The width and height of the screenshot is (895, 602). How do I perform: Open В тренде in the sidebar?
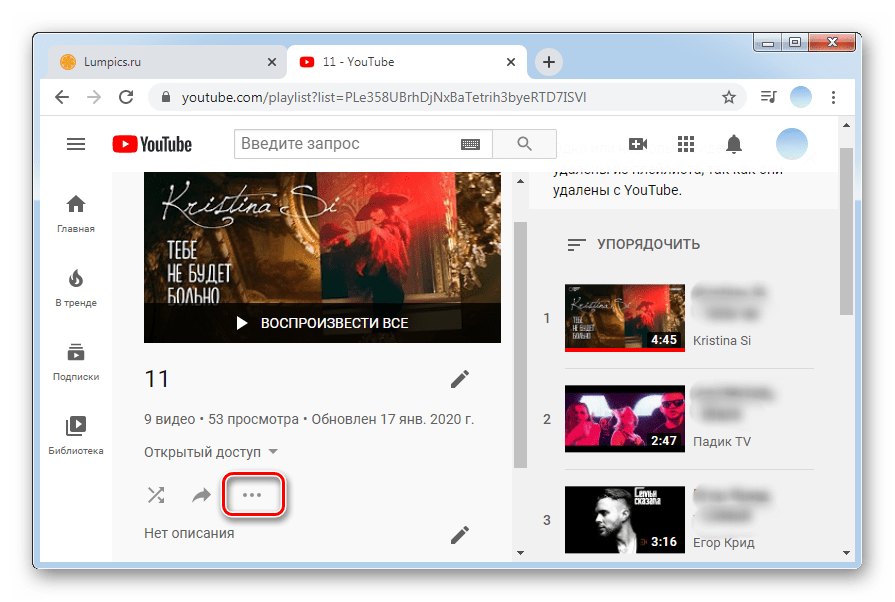pos(76,289)
